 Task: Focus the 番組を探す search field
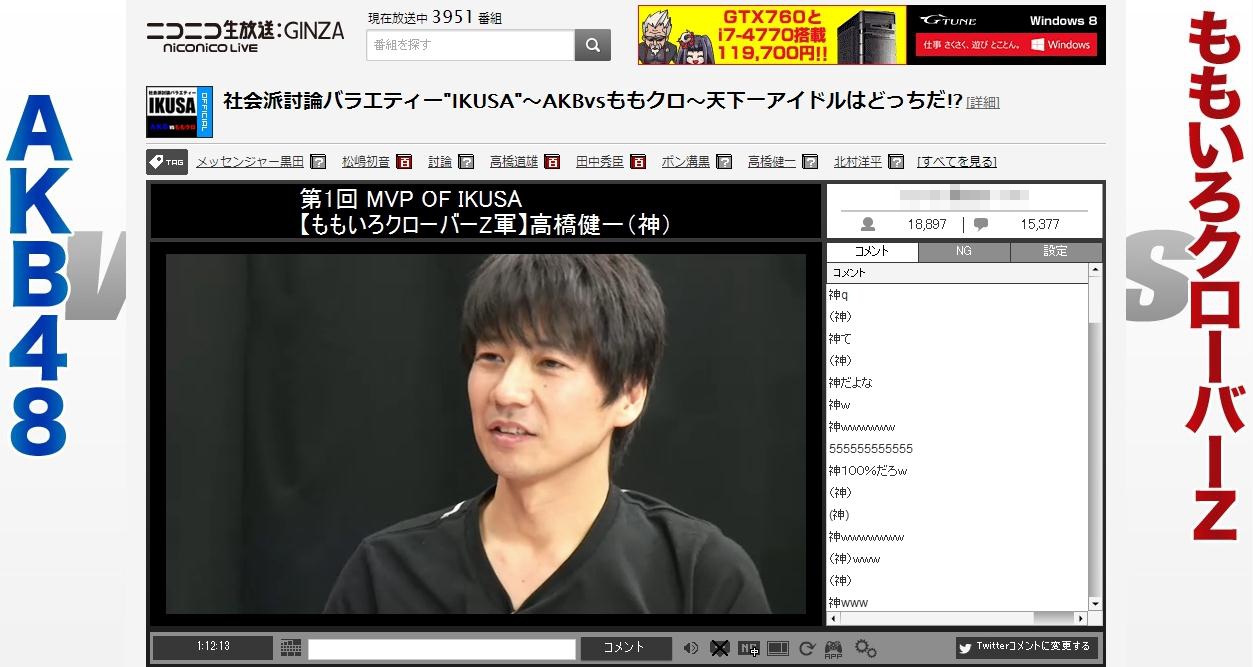pos(470,45)
